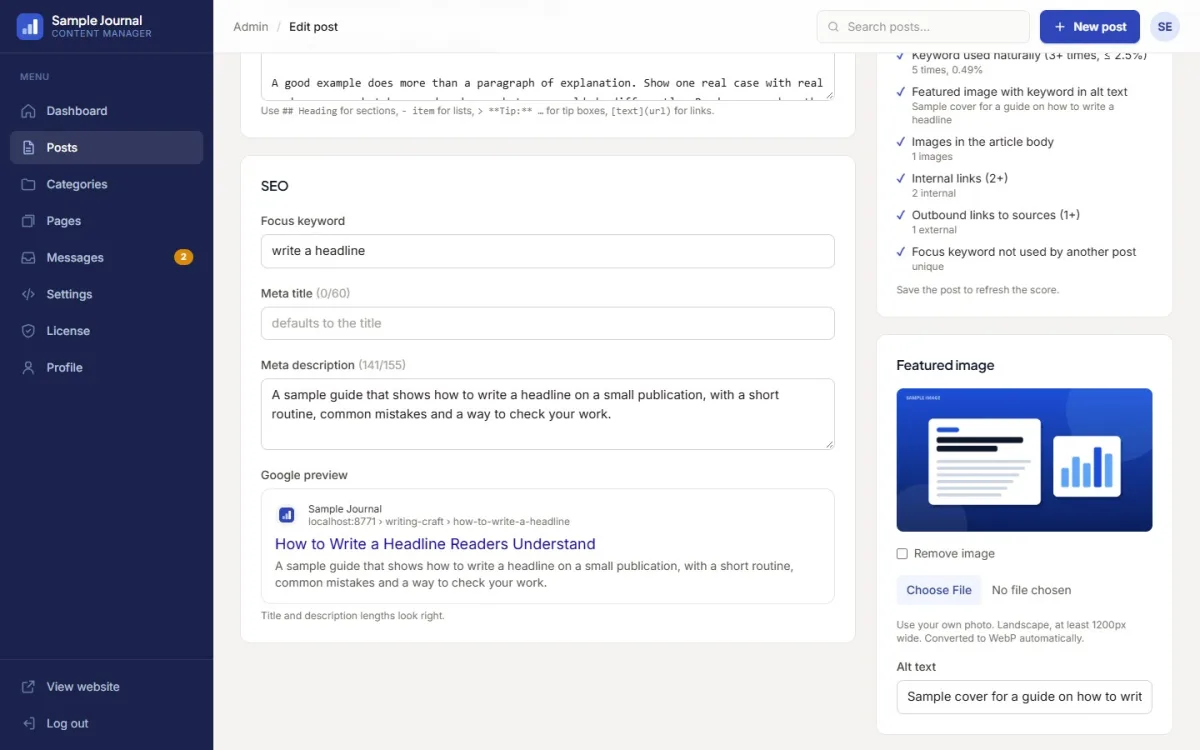Click the Sample Journal logo icon
The width and height of the screenshot is (1200, 750).
pos(30,26)
